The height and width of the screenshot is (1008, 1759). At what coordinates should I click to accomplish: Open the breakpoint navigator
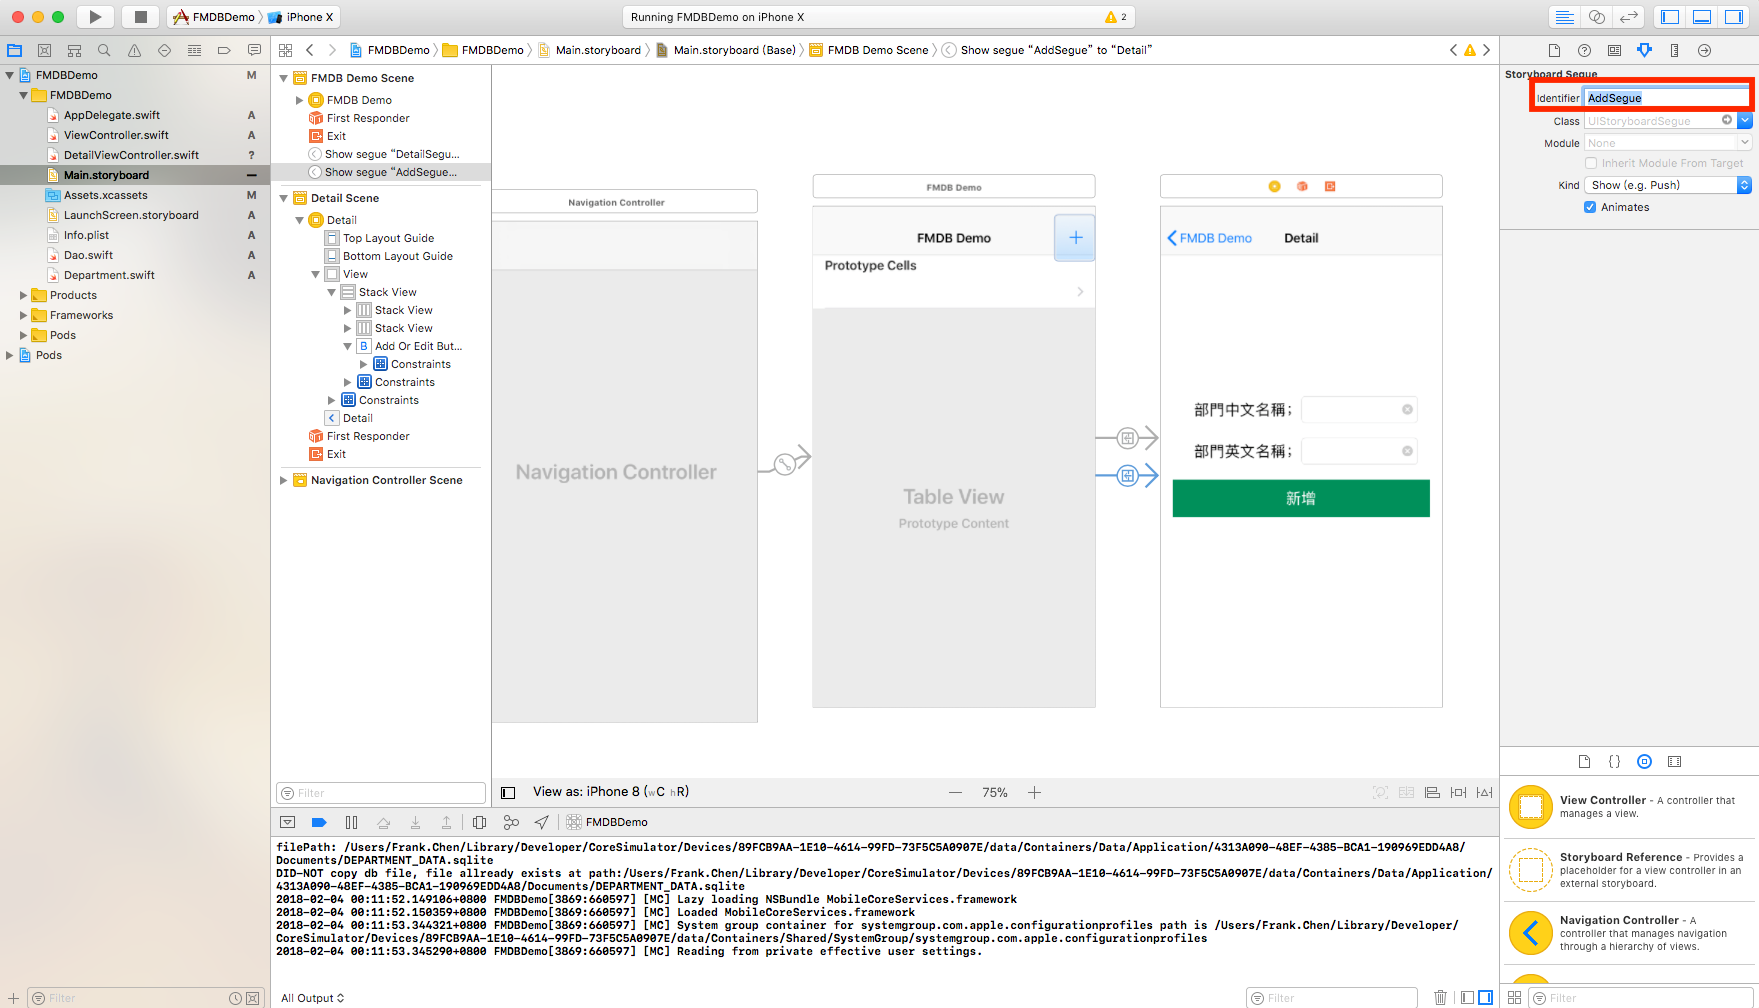224,50
